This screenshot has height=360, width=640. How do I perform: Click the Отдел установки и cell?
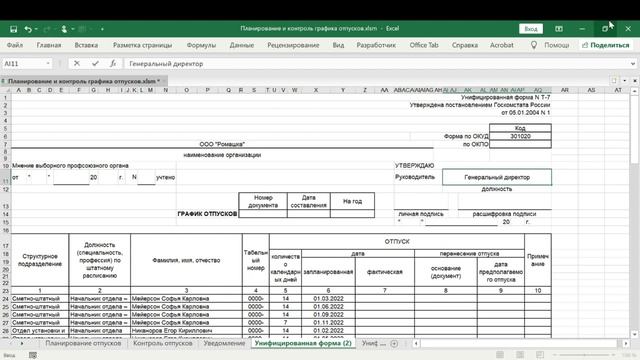click(40, 330)
